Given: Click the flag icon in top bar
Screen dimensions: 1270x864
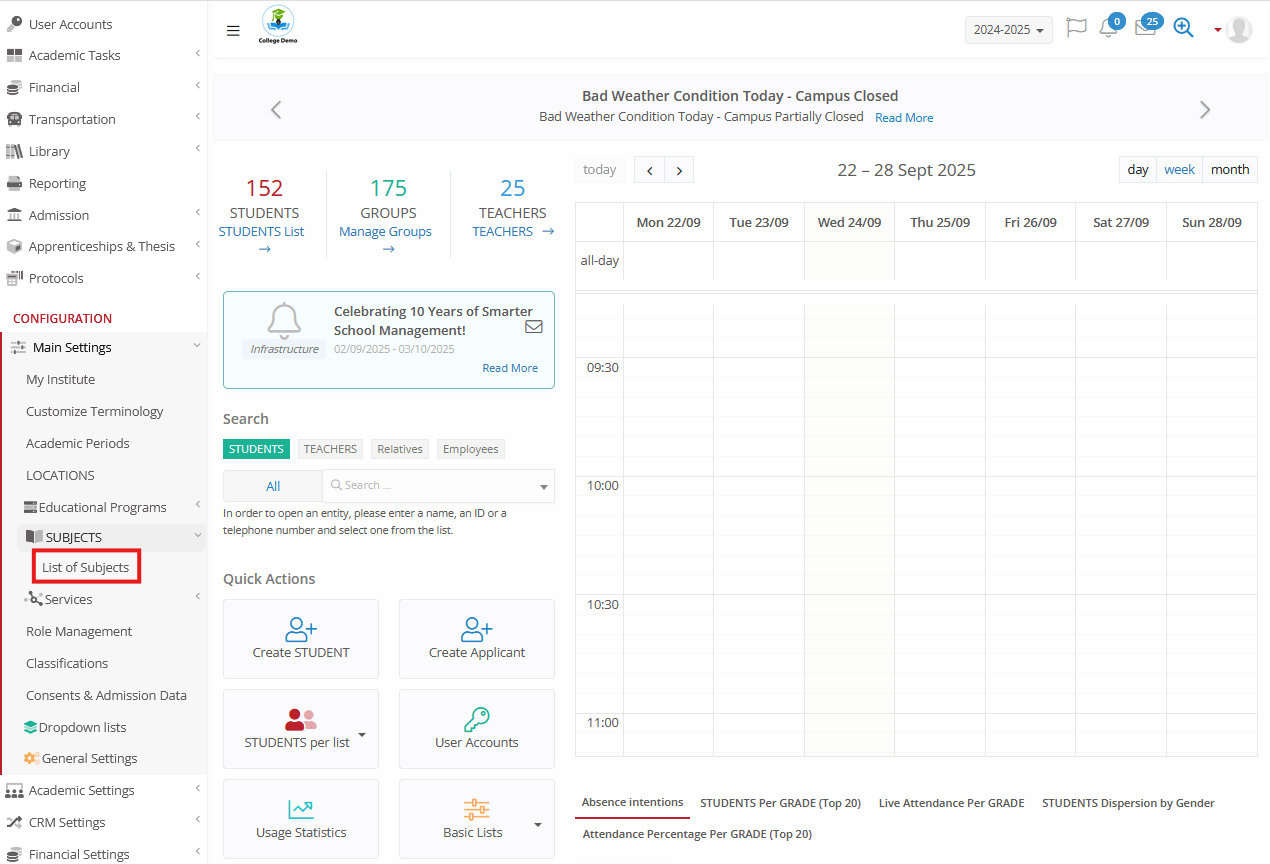Looking at the screenshot, I should [x=1076, y=29].
